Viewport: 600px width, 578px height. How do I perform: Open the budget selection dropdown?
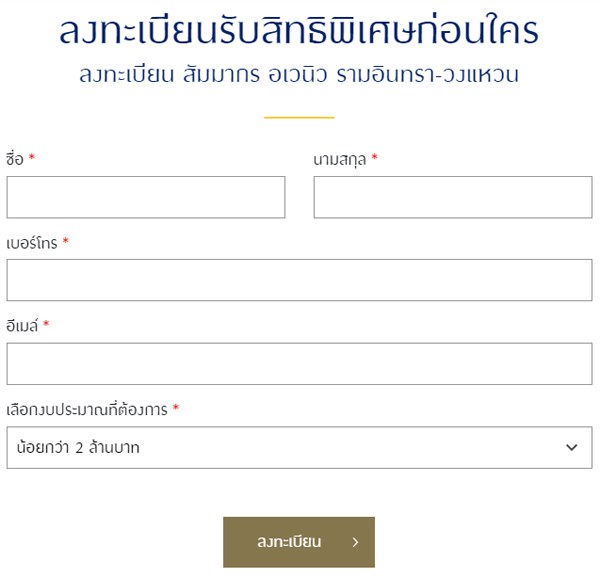pyautogui.click(x=299, y=448)
